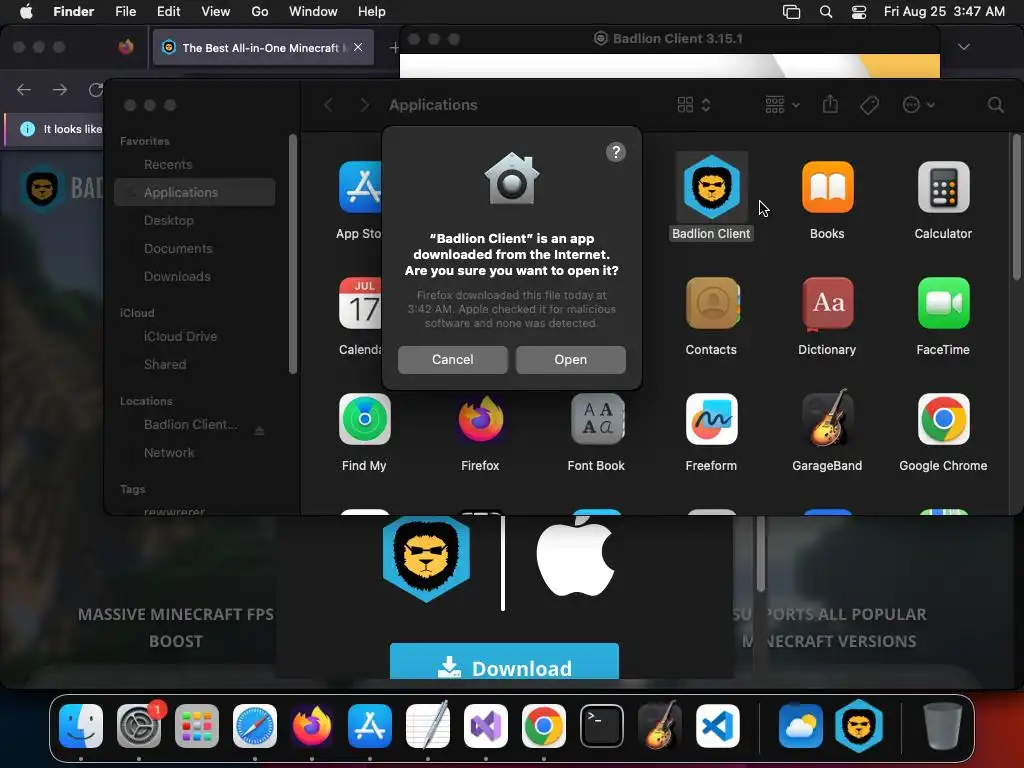Viewport: 1024px width, 768px height.
Task: Open Spotlight search in menu bar
Action: pyautogui.click(x=825, y=12)
